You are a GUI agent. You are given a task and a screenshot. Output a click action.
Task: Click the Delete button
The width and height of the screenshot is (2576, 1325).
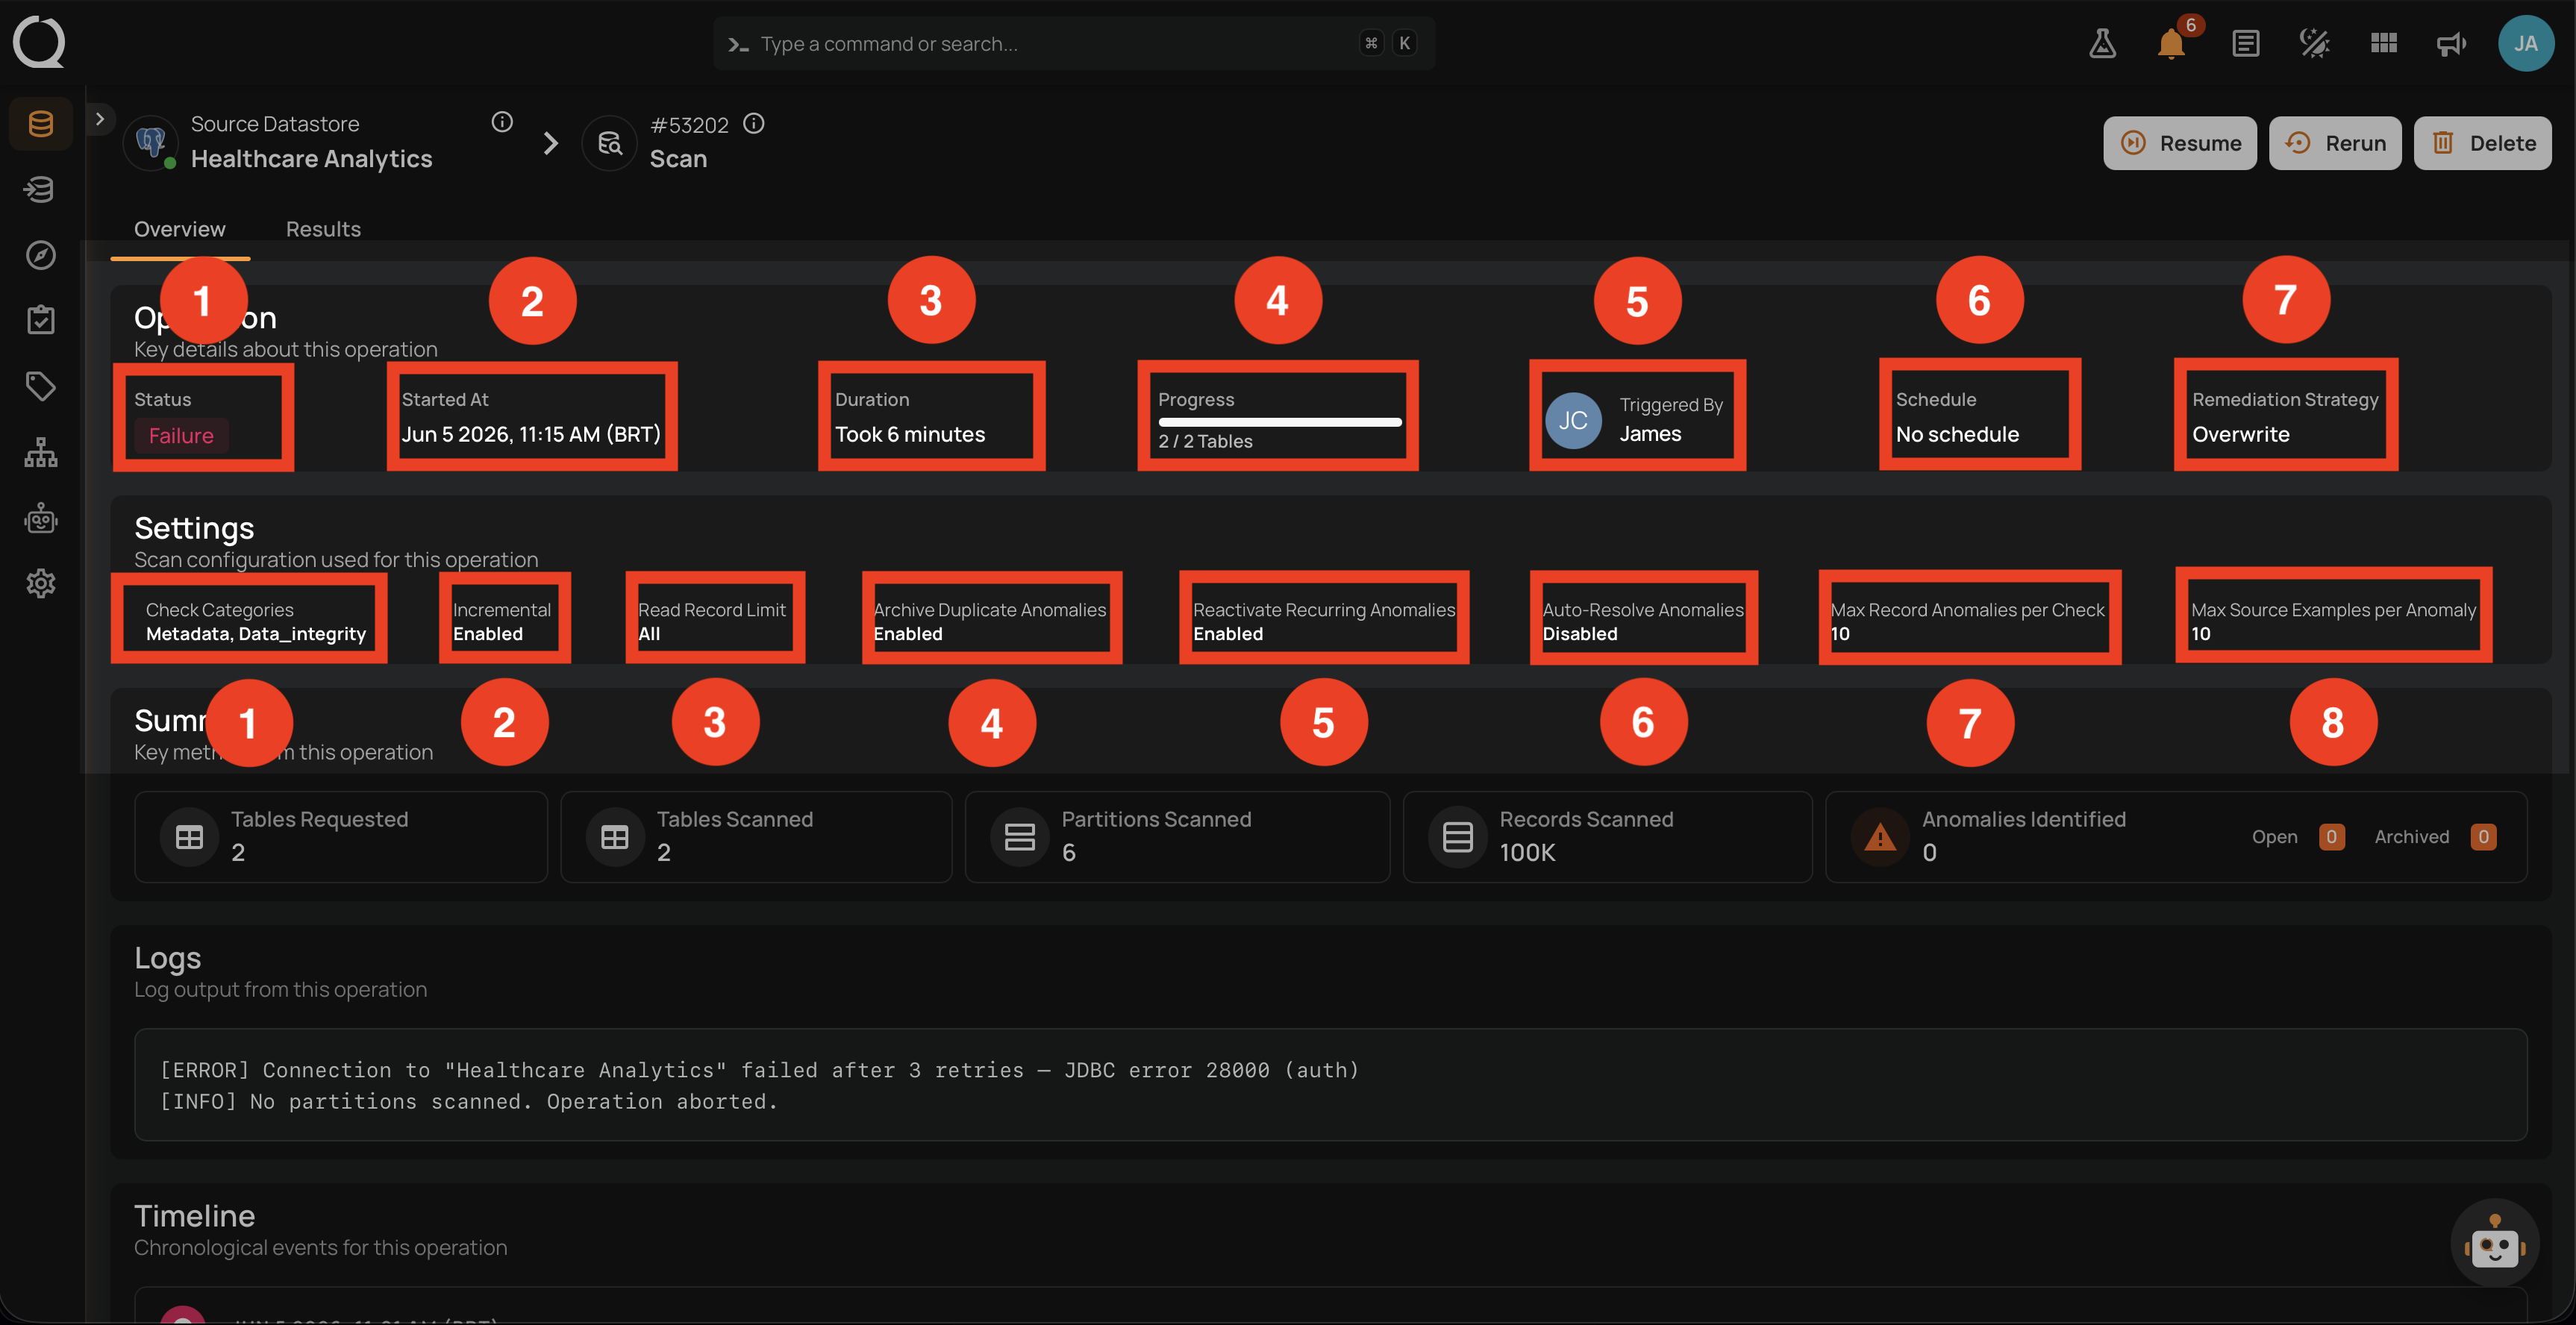[x=2483, y=143]
